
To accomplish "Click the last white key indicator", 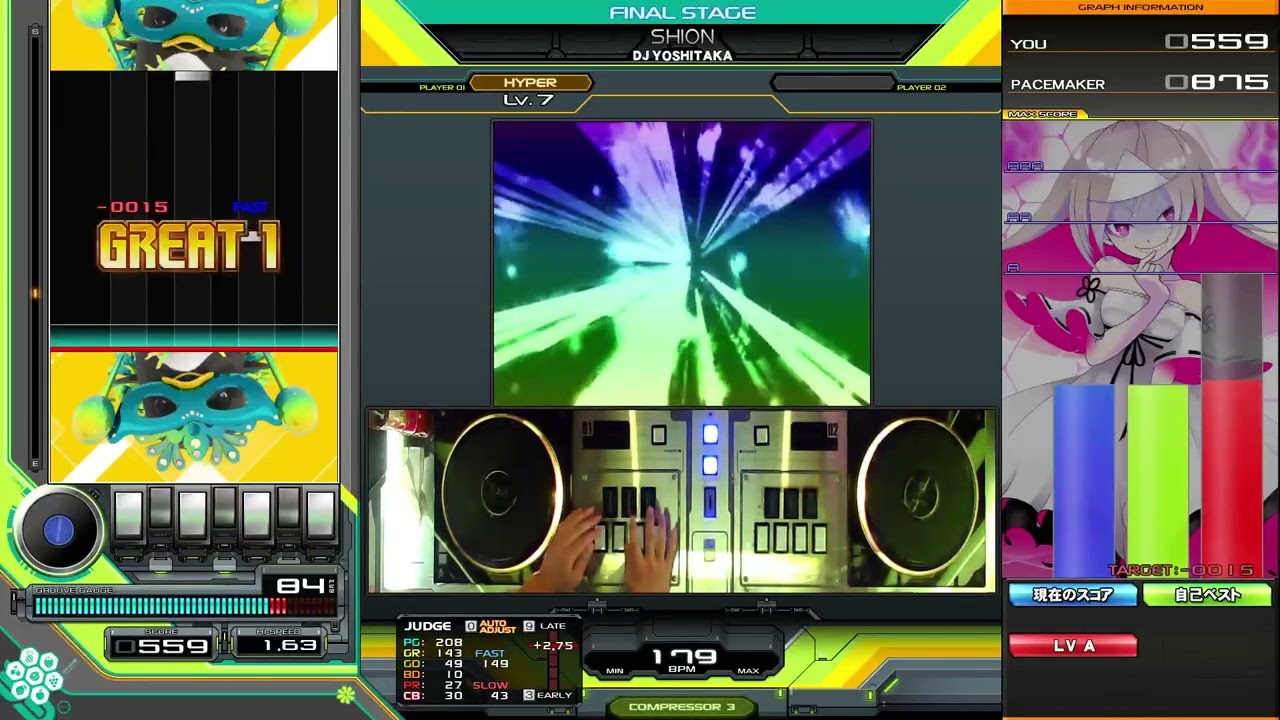I will coord(320,516).
